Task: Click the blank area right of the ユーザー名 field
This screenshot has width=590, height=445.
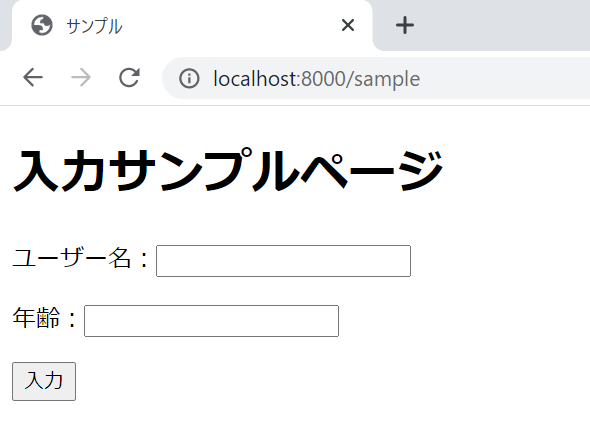Action: pyautogui.click(x=500, y=261)
